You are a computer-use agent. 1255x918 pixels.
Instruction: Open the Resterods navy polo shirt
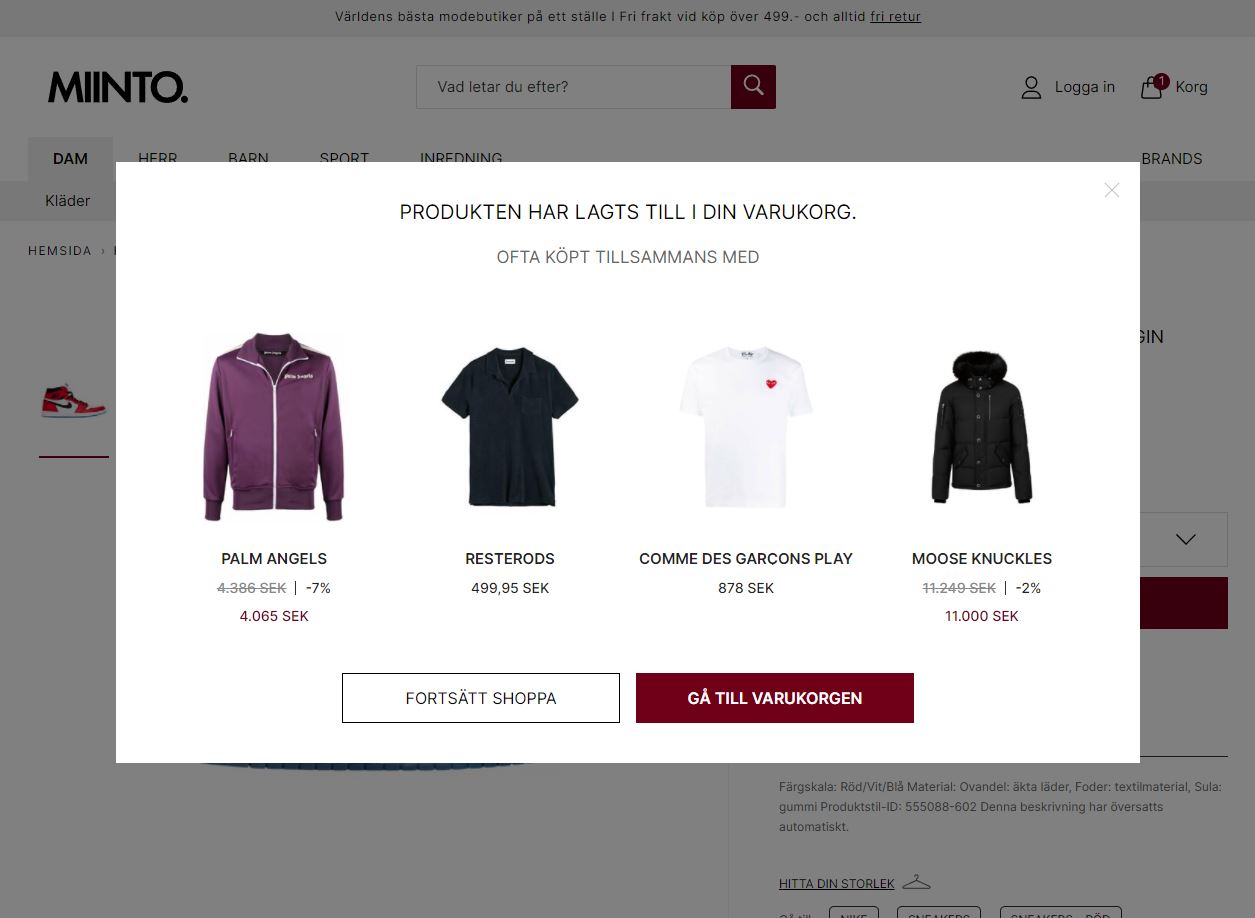click(x=510, y=427)
